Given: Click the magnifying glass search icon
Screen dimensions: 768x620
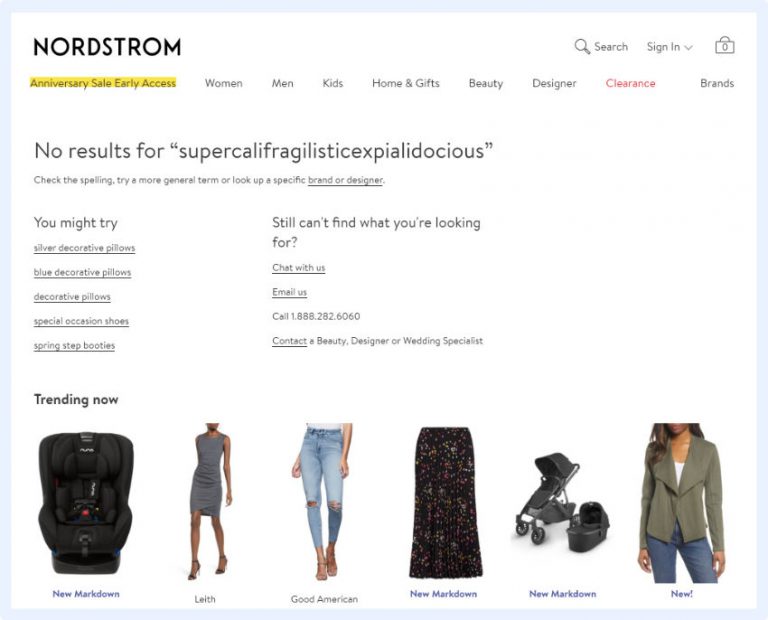Looking at the screenshot, I should (582, 47).
